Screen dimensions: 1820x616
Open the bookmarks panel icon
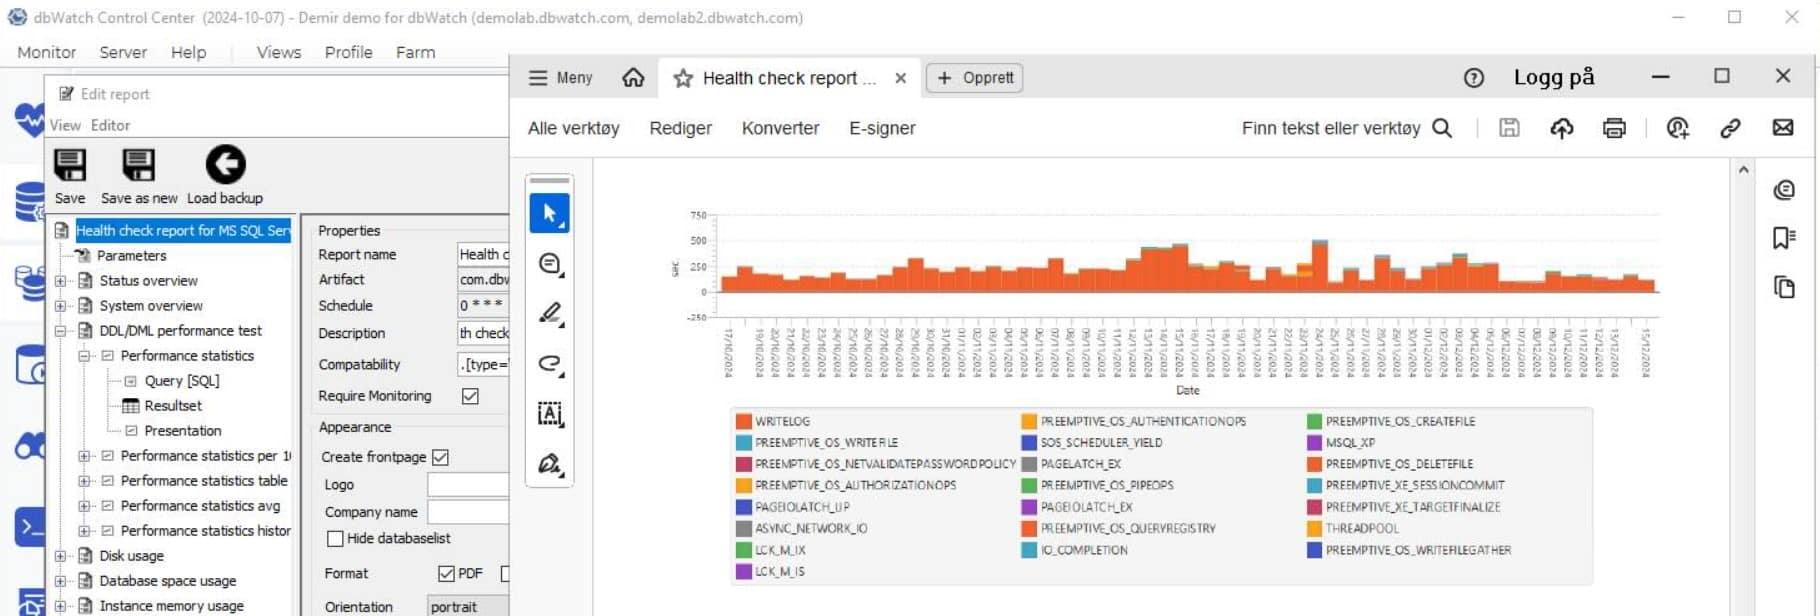[x=1784, y=238]
